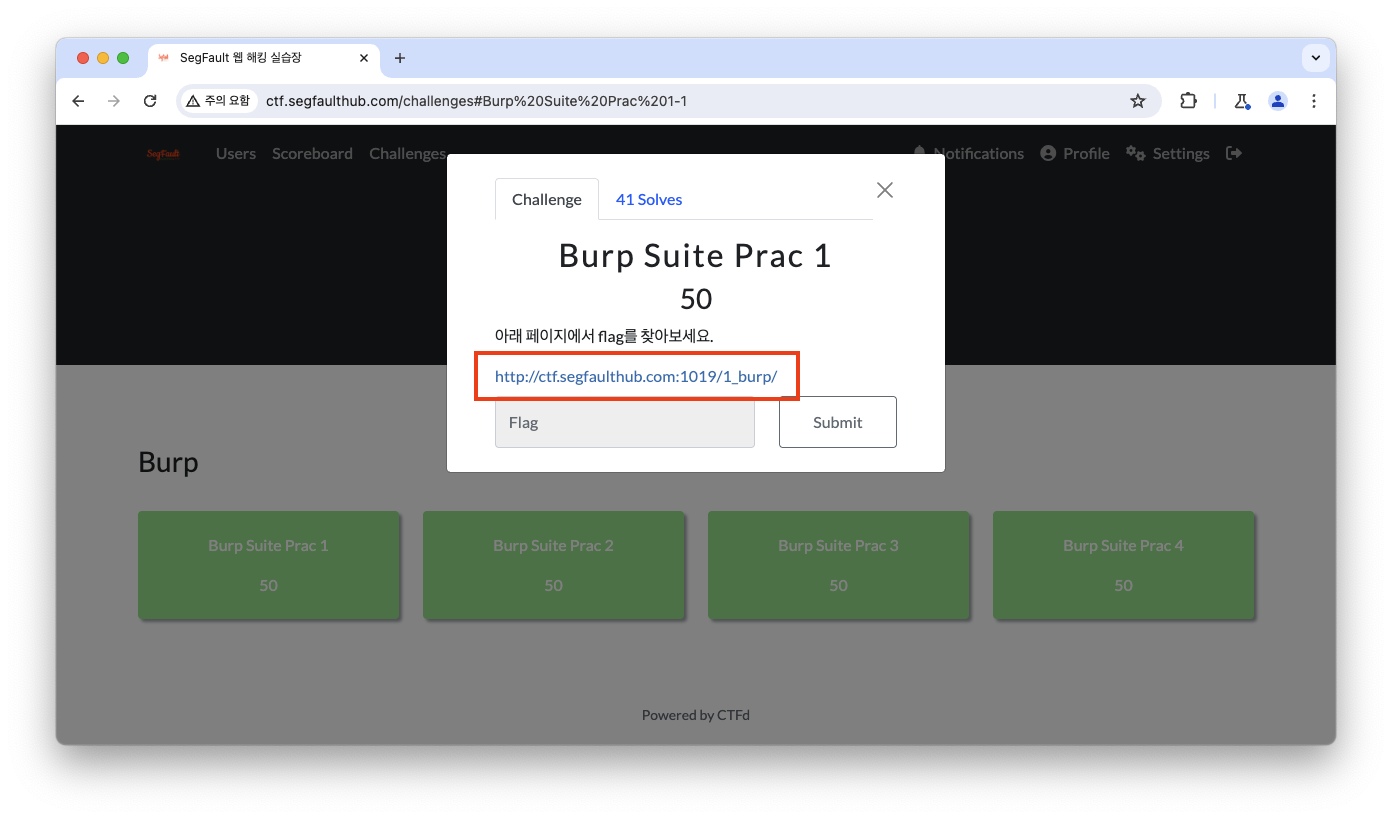Image resolution: width=1392 pixels, height=819 pixels.
Task: Reload the page with the refresh icon
Action: coord(150,101)
